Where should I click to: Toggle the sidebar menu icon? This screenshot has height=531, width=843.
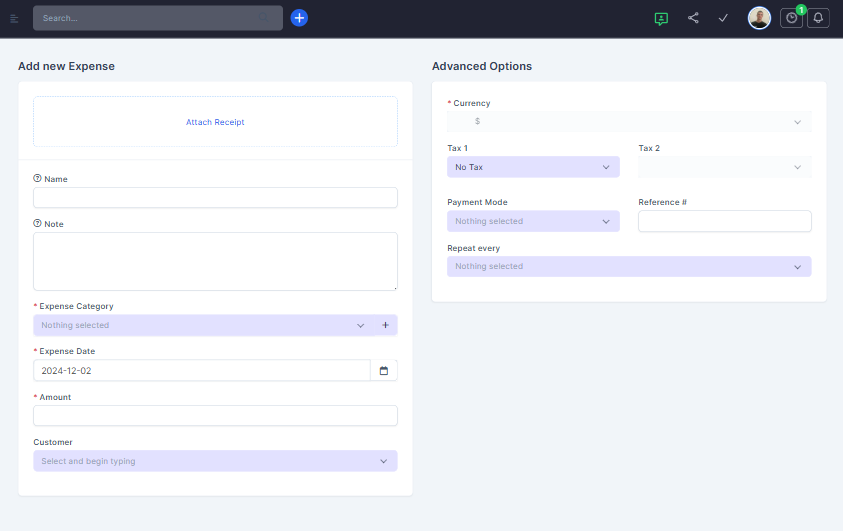14,18
